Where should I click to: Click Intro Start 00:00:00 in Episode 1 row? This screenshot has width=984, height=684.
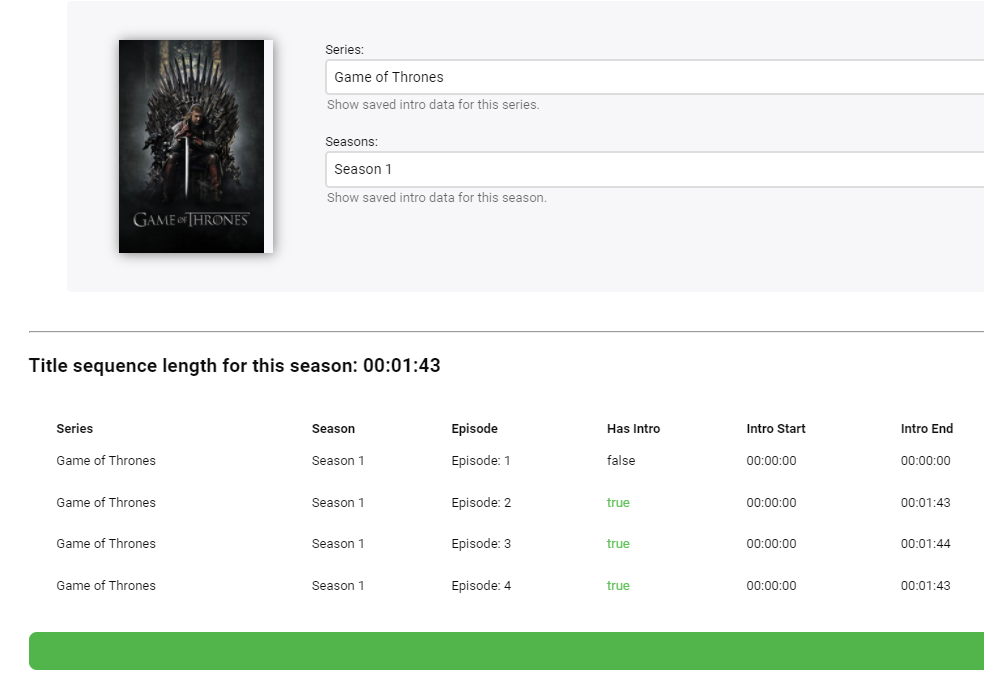pyautogui.click(x=771, y=461)
